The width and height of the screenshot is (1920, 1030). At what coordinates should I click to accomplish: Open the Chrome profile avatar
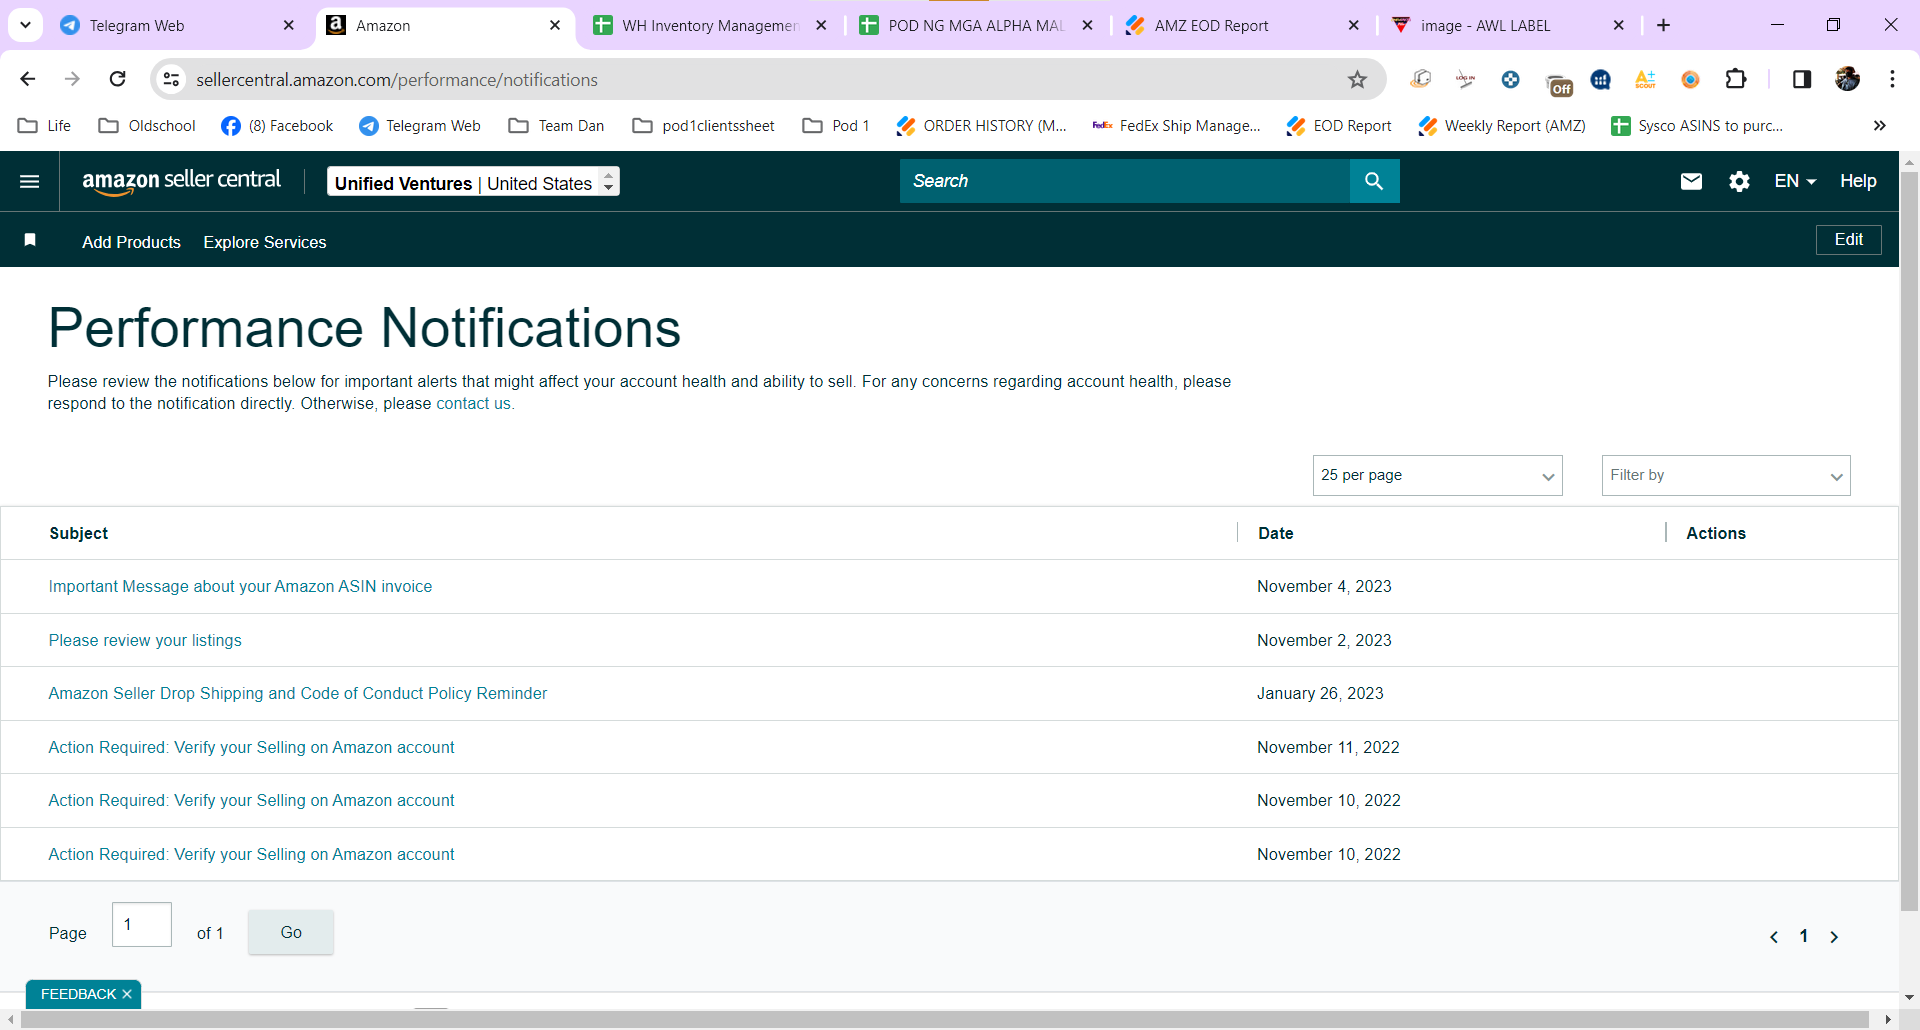tap(1847, 79)
